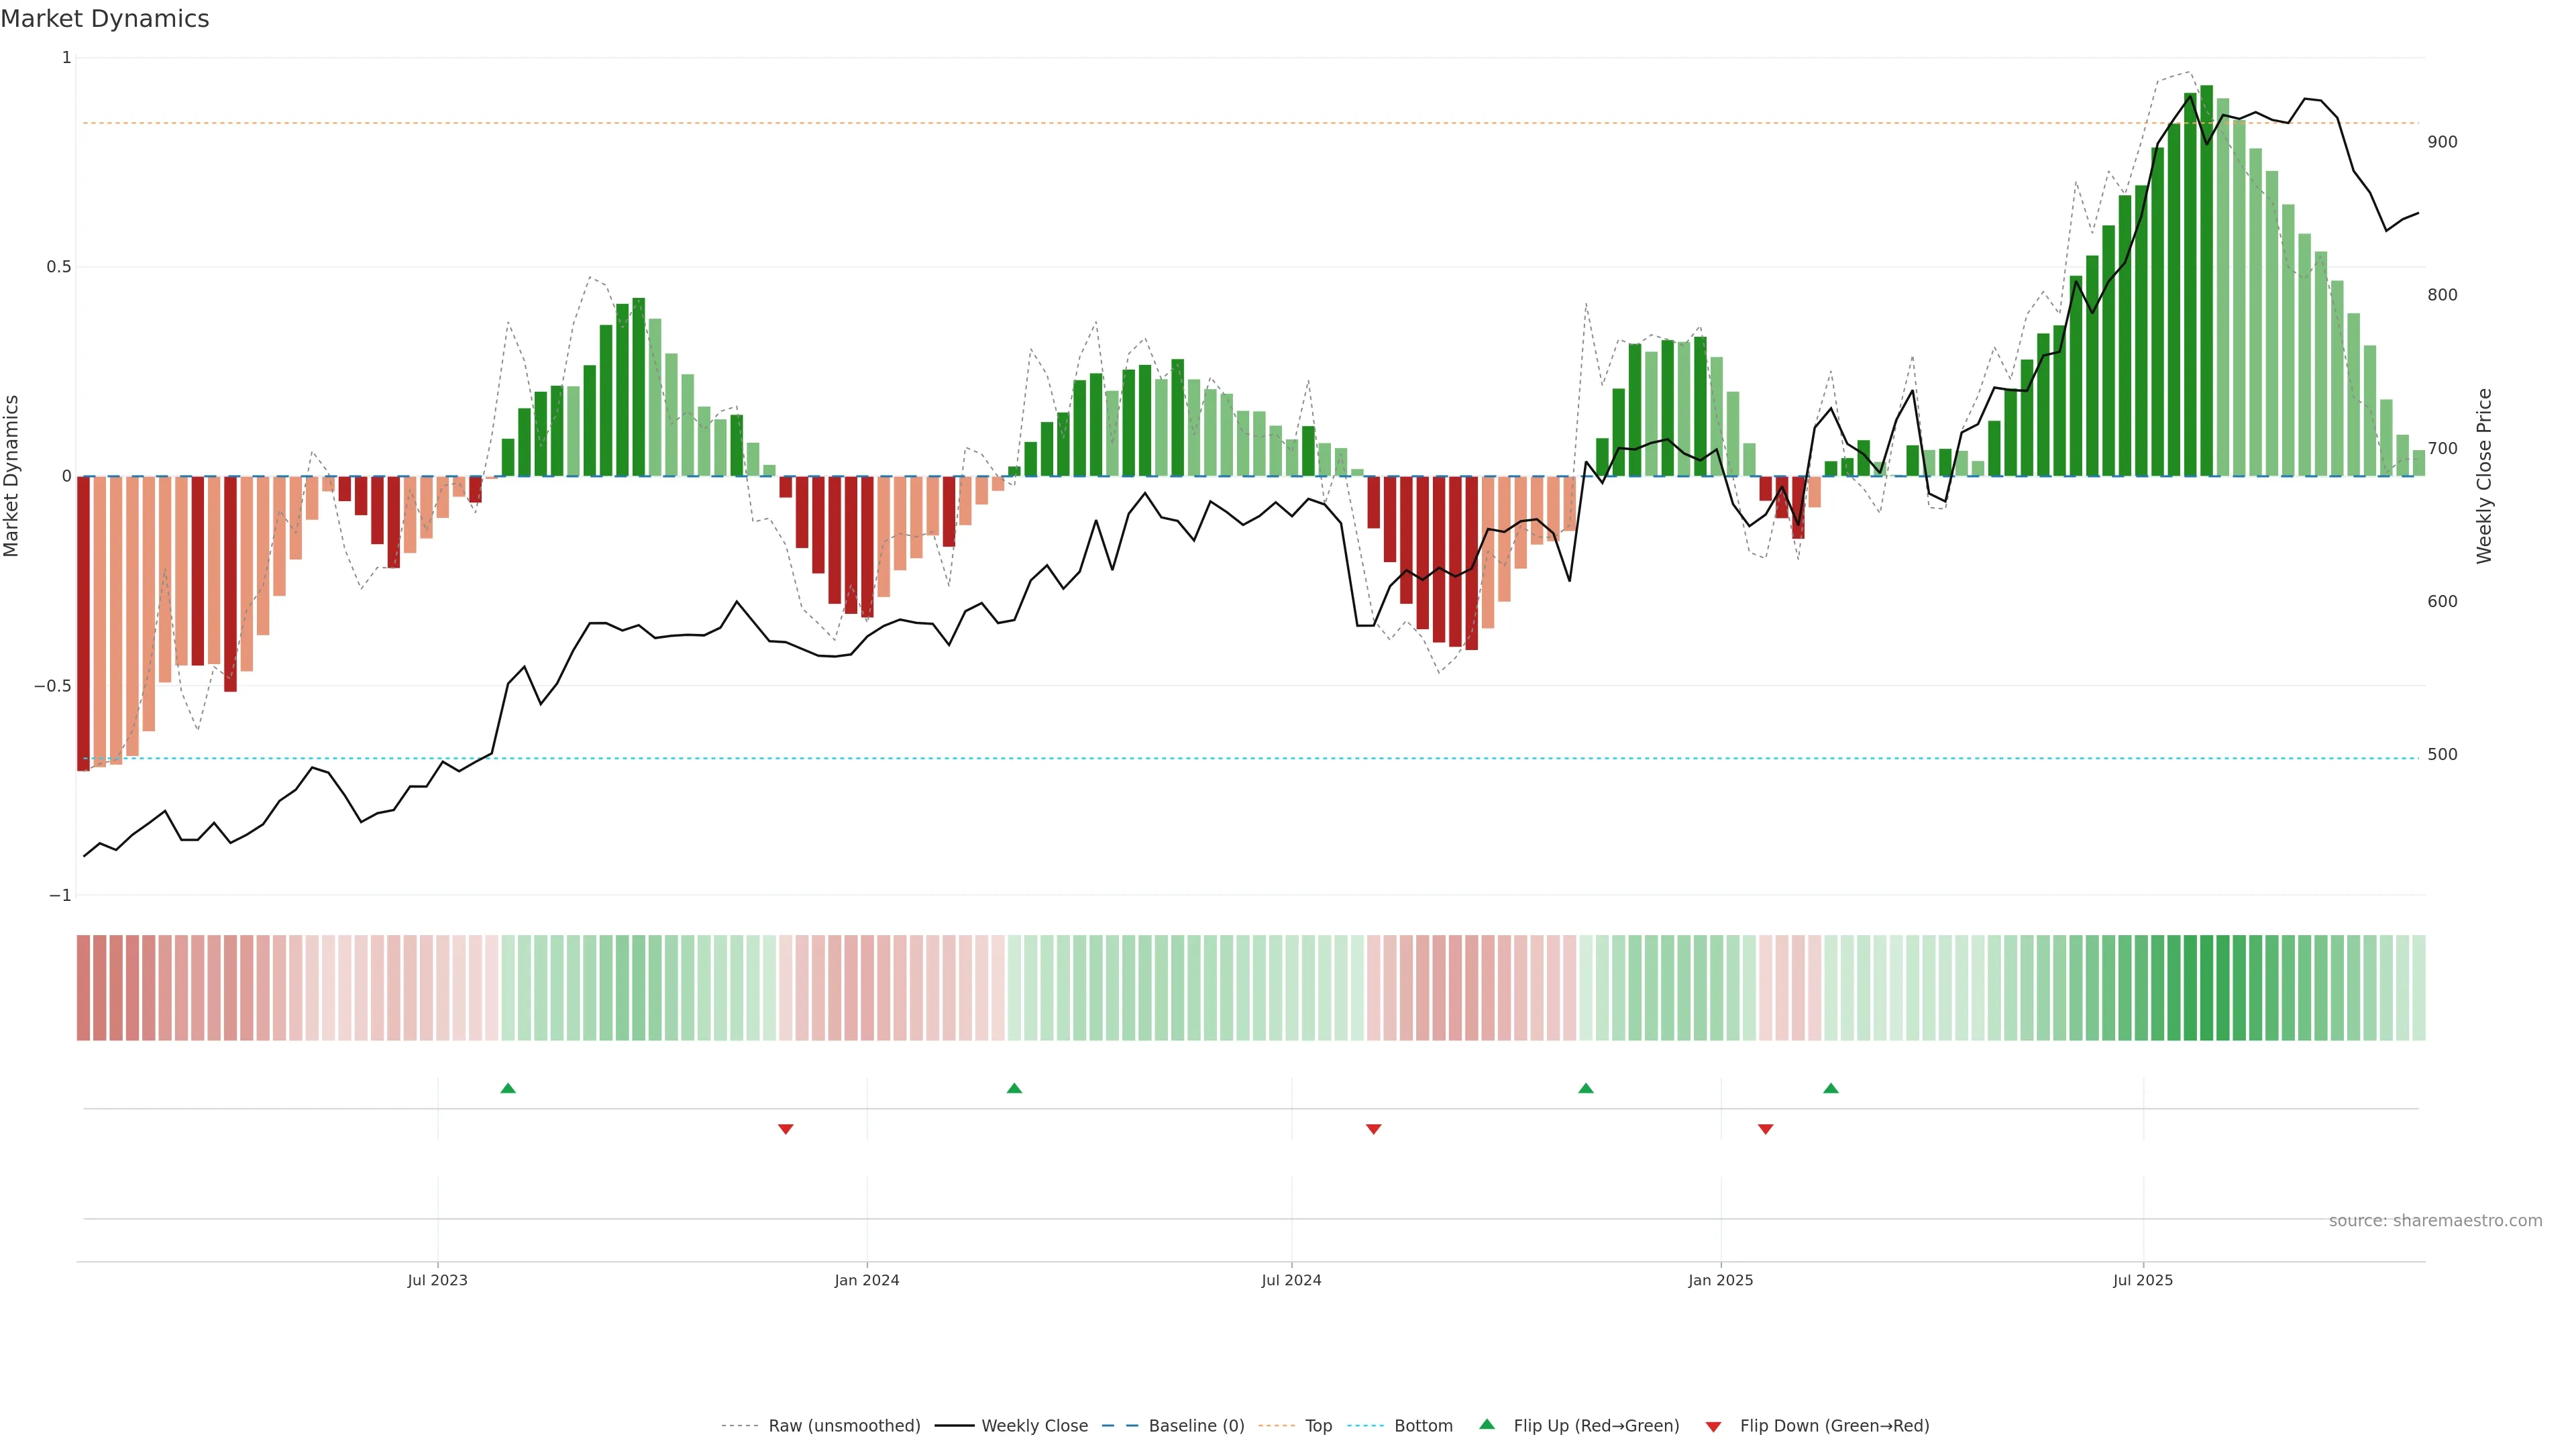Click the red flip-down triangle after Jul 2024

pos(1374,1129)
